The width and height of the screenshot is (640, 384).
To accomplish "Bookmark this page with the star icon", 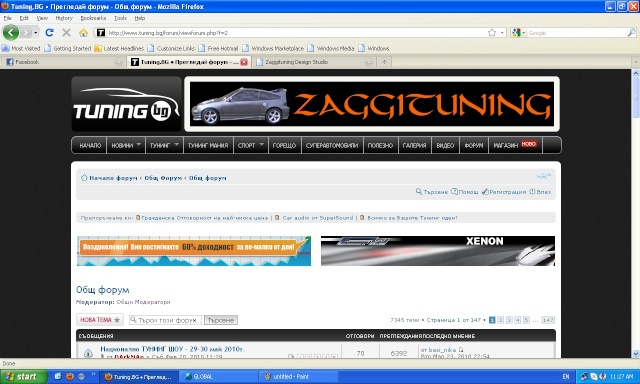I will click(492, 33).
